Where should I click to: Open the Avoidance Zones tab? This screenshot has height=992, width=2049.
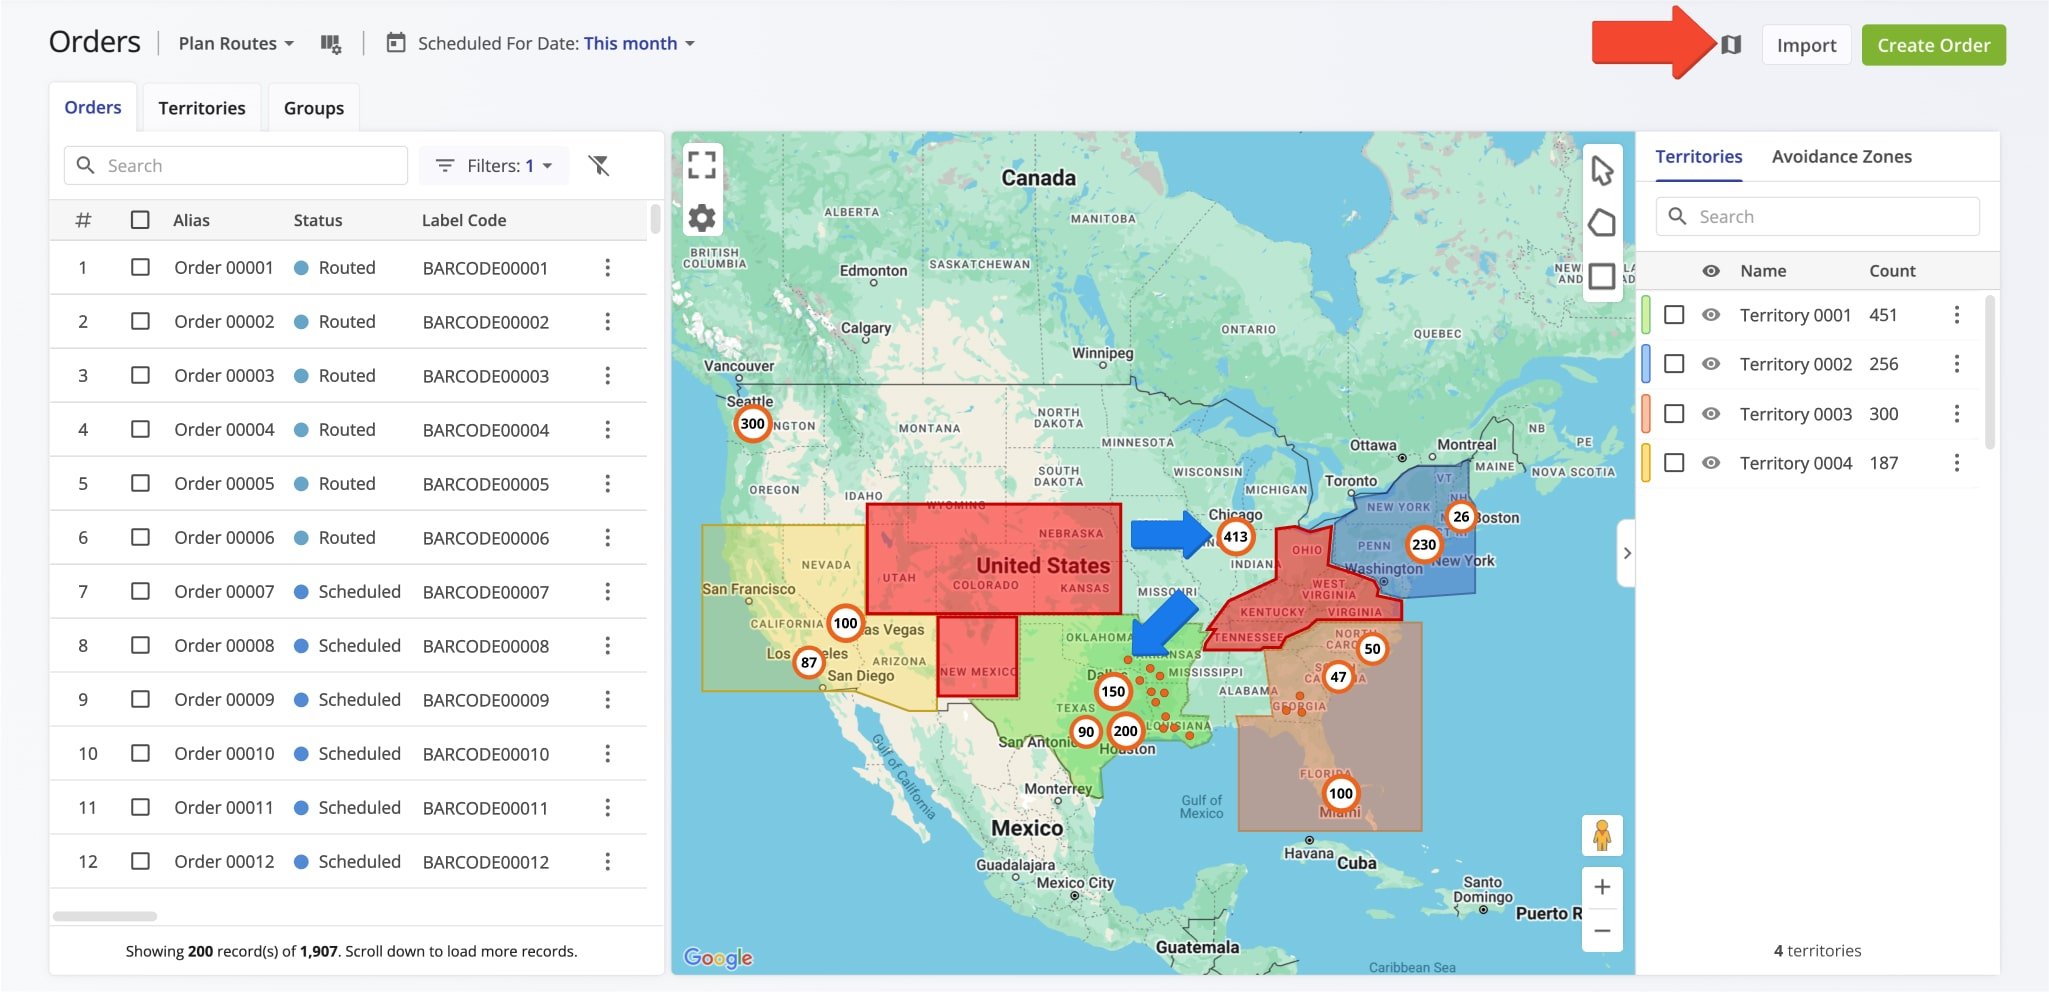coord(1842,156)
